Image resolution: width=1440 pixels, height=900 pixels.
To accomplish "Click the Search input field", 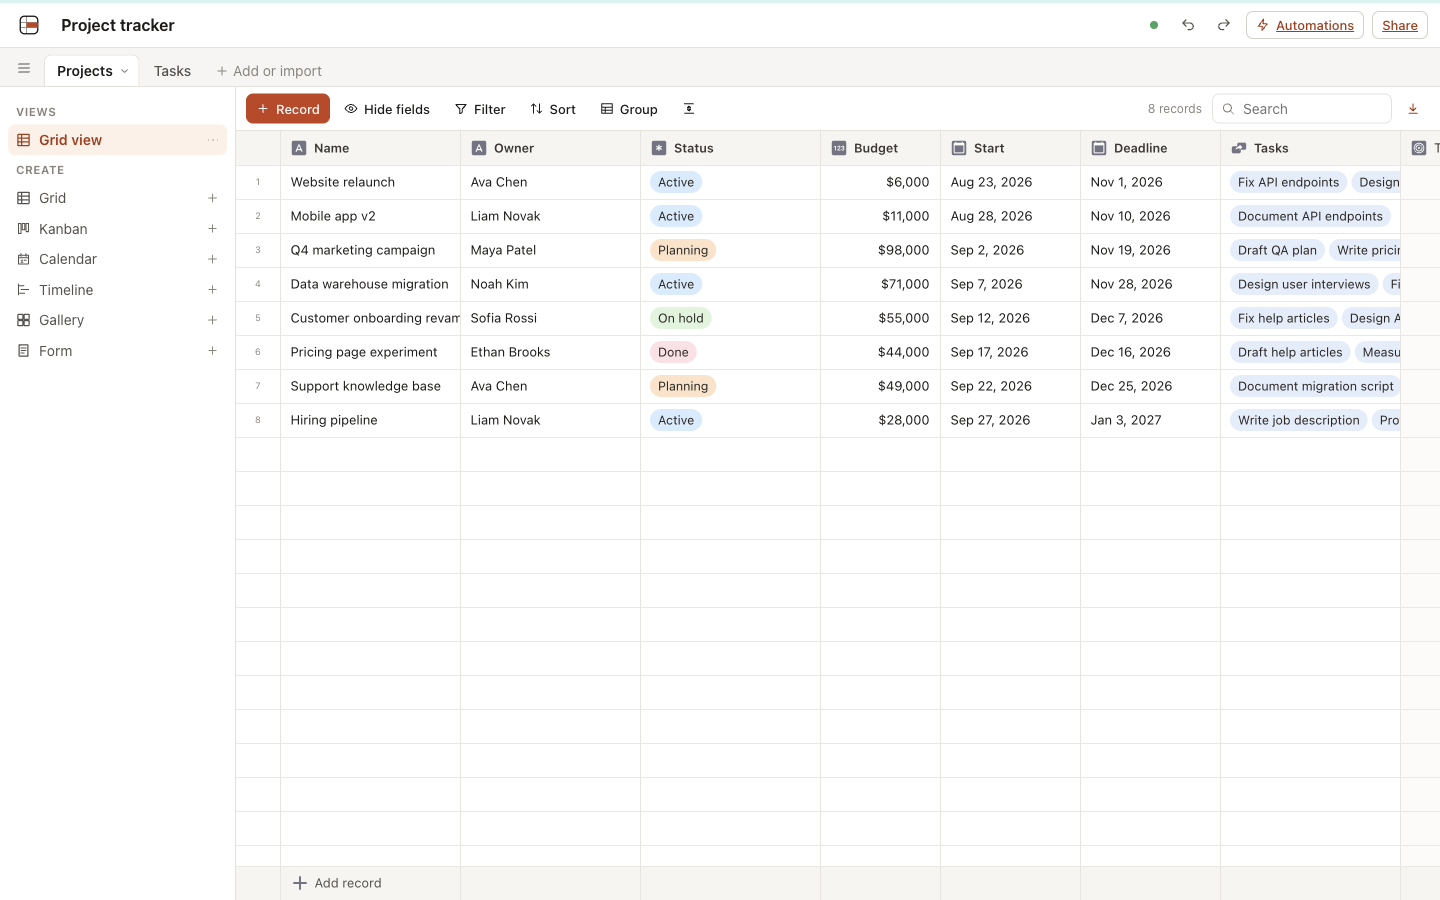I will tap(1302, 109).
